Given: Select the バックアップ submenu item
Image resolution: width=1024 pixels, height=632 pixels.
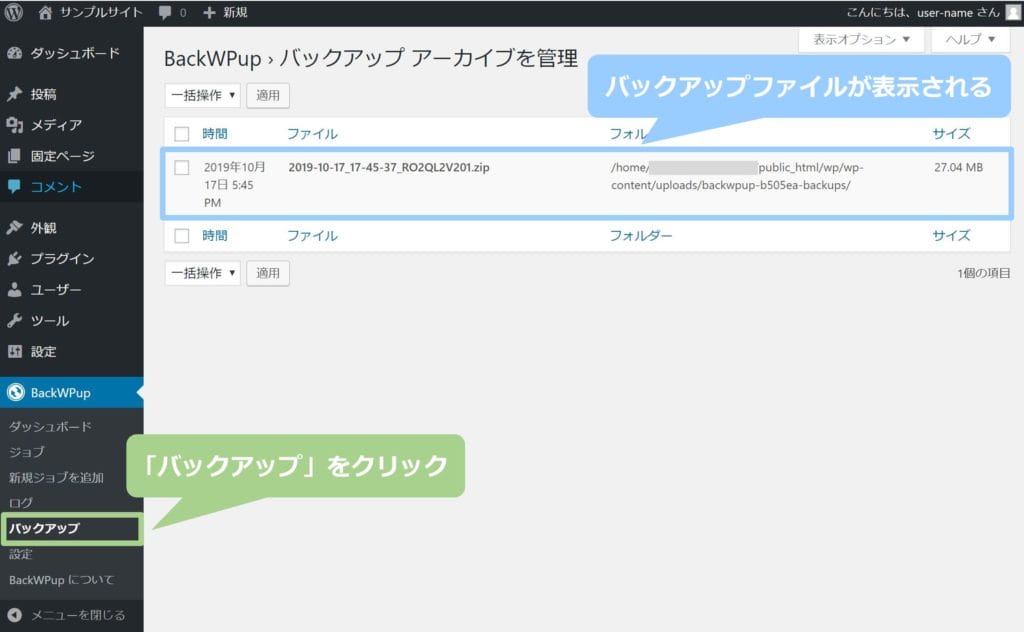Looking at the screenshot, I should (44, 528).
